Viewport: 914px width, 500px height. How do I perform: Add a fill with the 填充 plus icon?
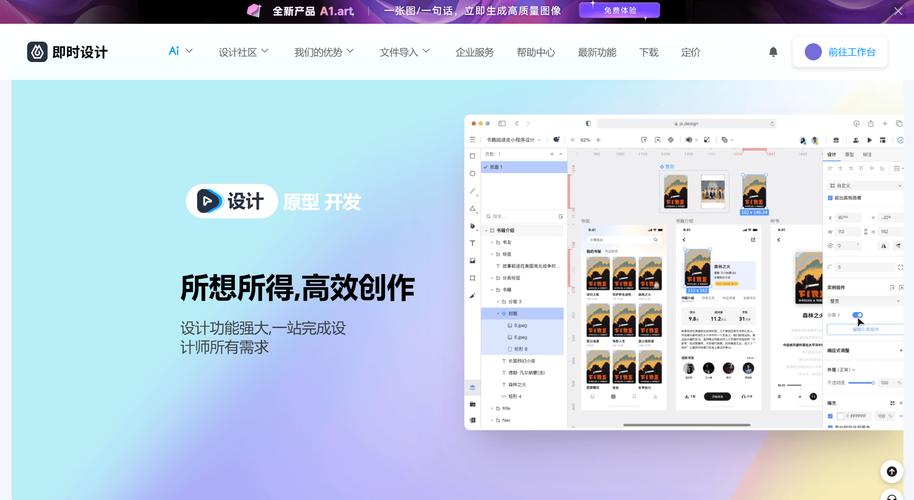(x=901, y=403)
